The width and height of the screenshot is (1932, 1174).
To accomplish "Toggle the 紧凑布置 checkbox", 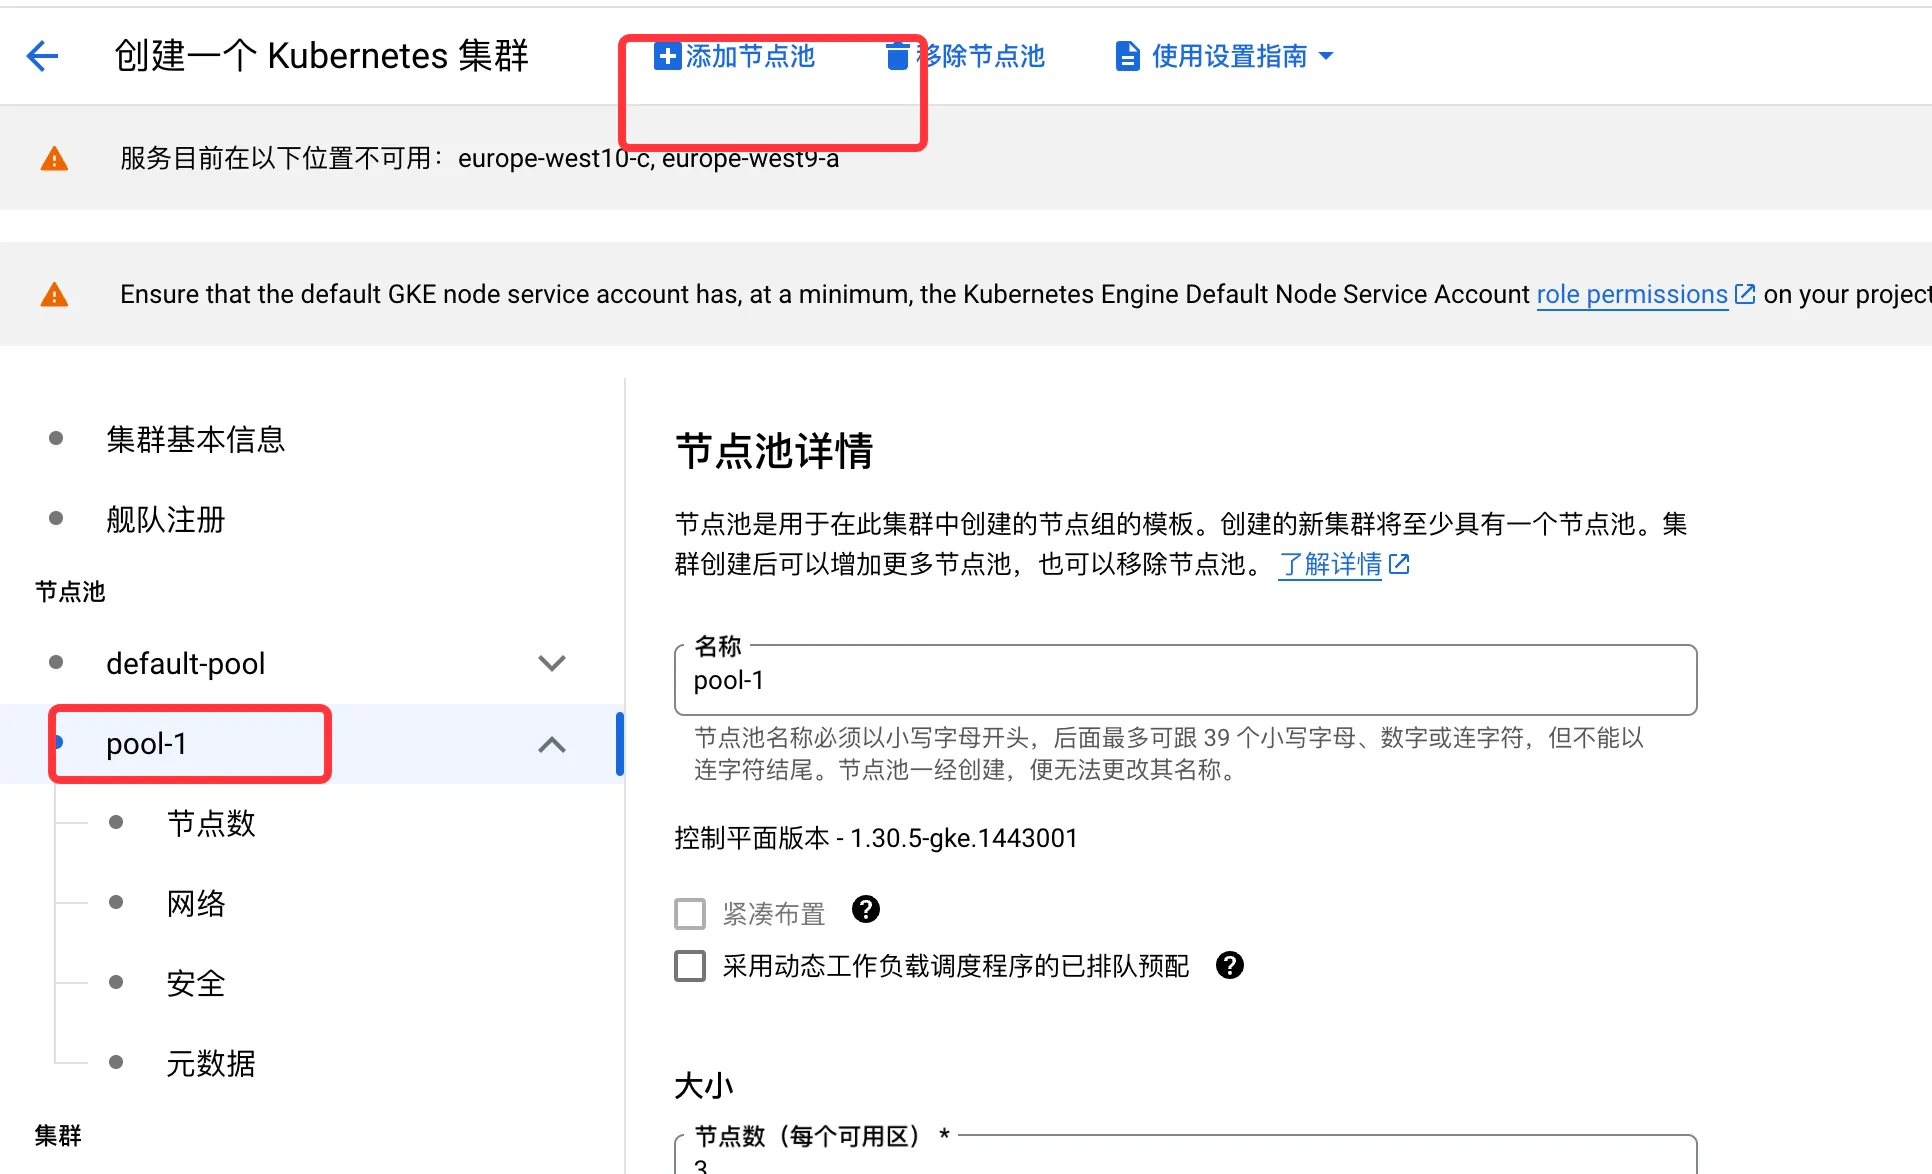I will pos(690,913).
